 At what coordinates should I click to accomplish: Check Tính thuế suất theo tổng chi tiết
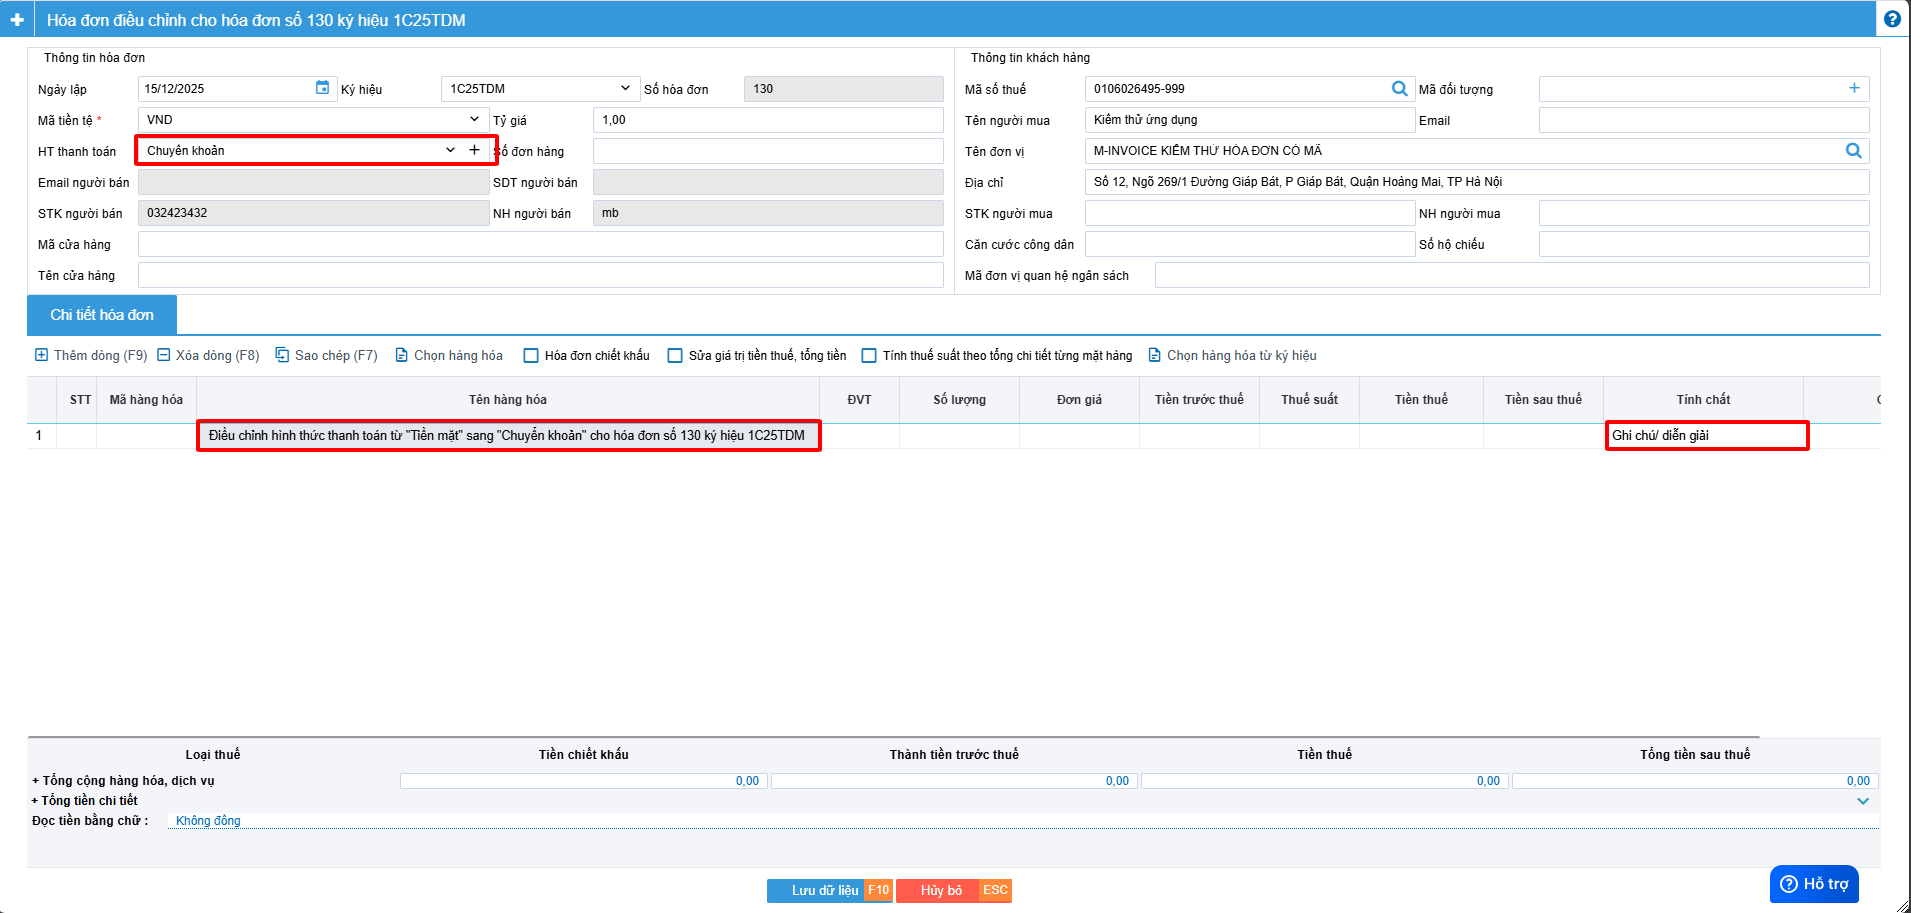(x=869, y=356)
